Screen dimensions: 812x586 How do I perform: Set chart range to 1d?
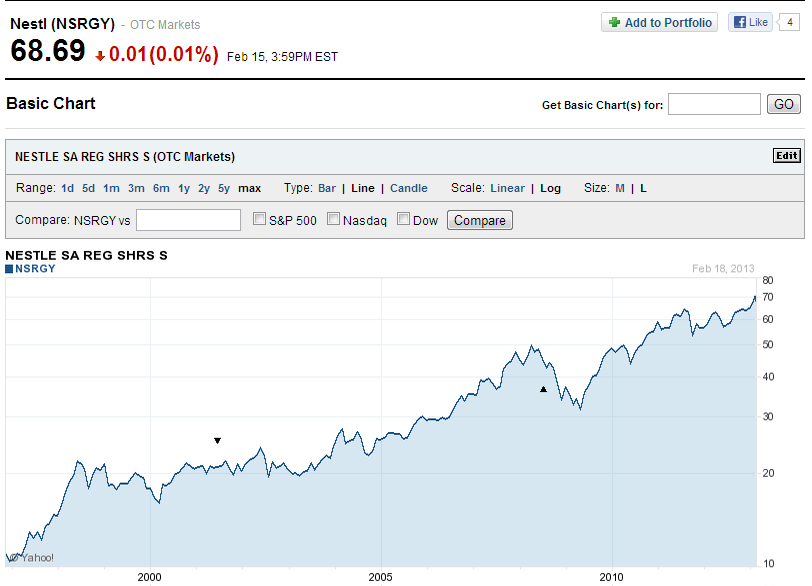point(67,188)
